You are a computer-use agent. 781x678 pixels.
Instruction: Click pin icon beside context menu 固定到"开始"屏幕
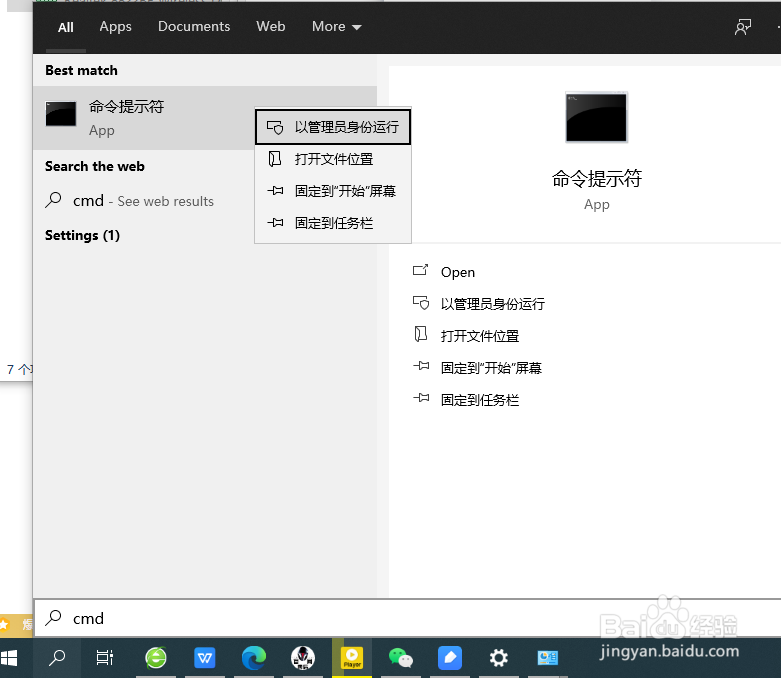click(x=275, y=190)
